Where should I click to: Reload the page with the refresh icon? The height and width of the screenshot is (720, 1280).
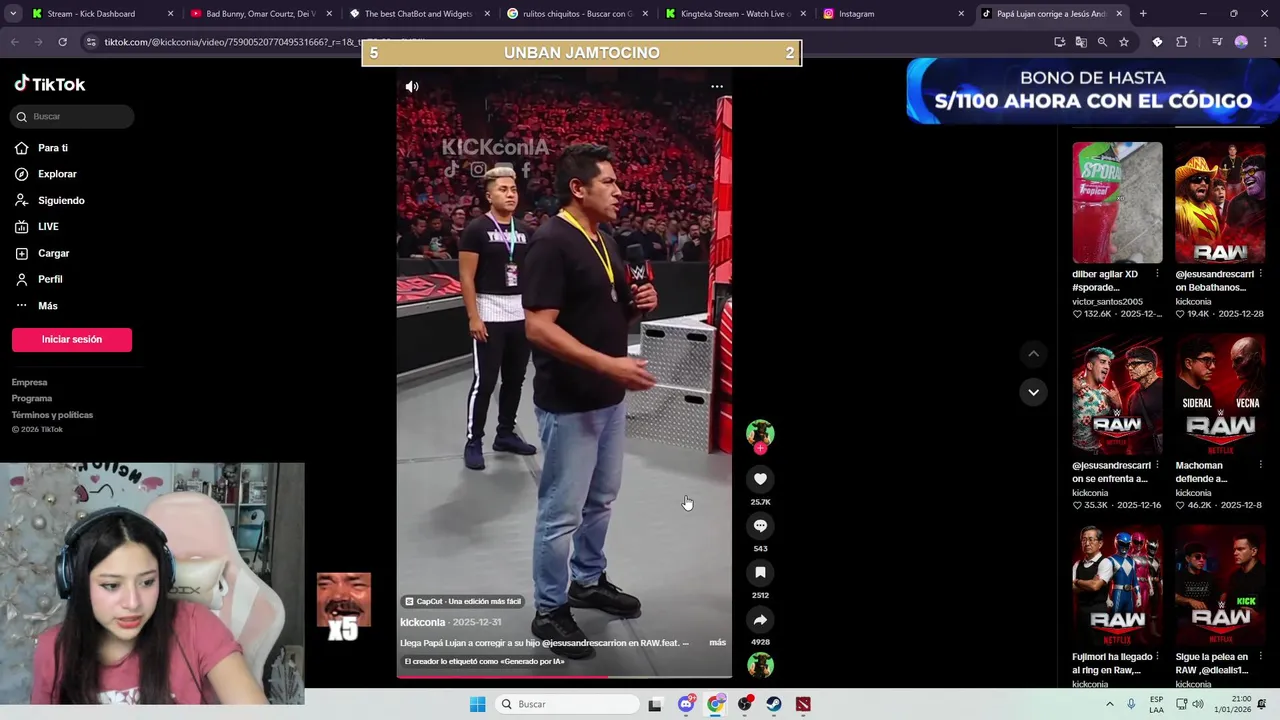[62, 42]
